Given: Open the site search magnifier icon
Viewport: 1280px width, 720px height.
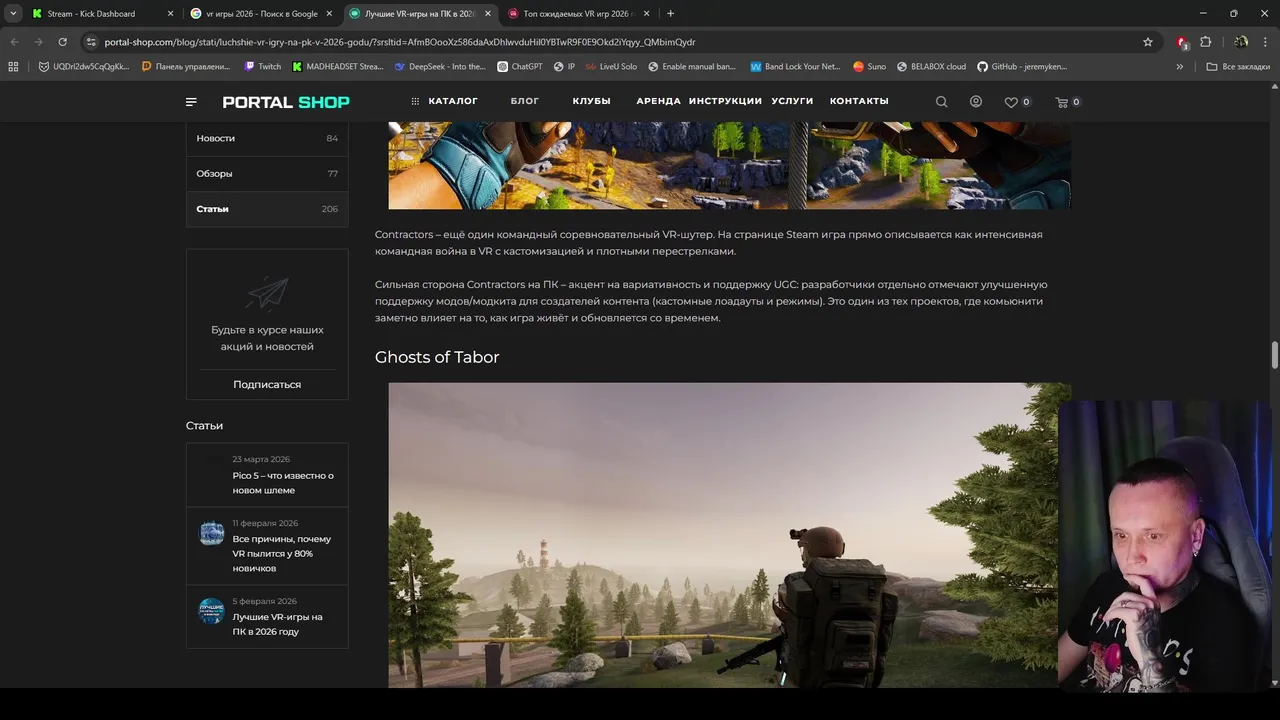Looking at the screenshot, I should [941, 102].
